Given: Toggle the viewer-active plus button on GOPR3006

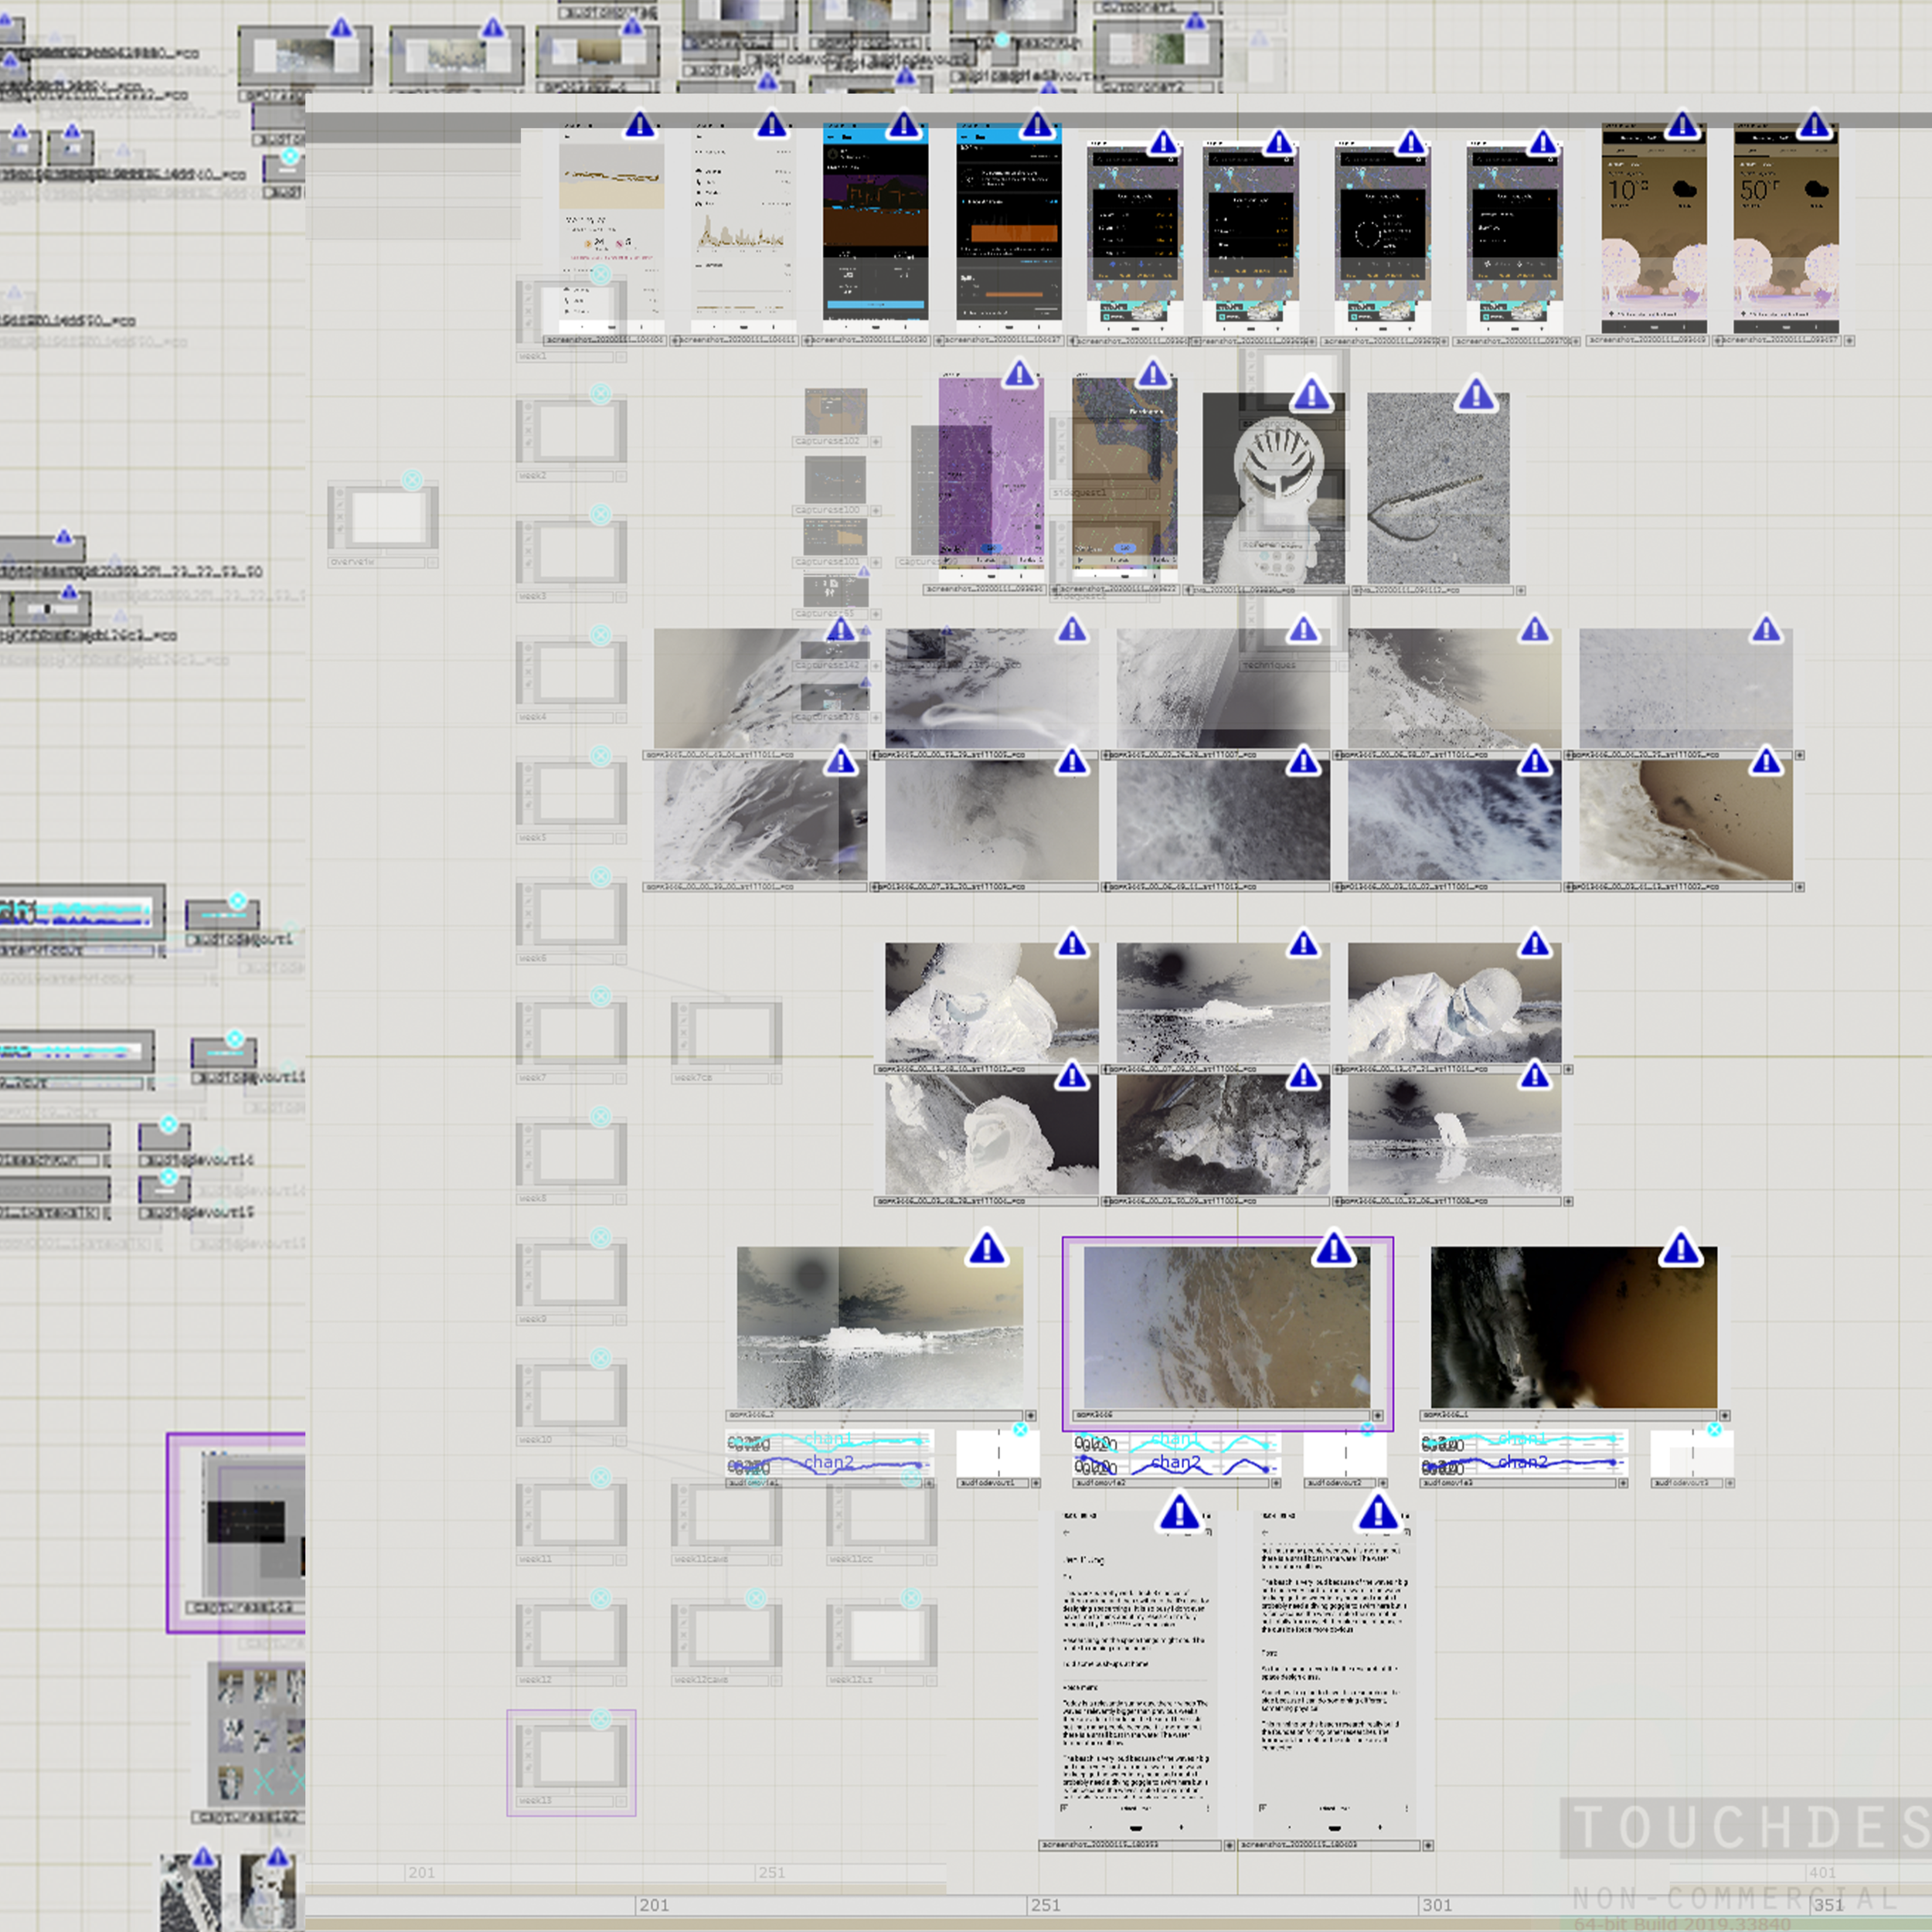Looking at the screenshot, I should point(1377,1416).
